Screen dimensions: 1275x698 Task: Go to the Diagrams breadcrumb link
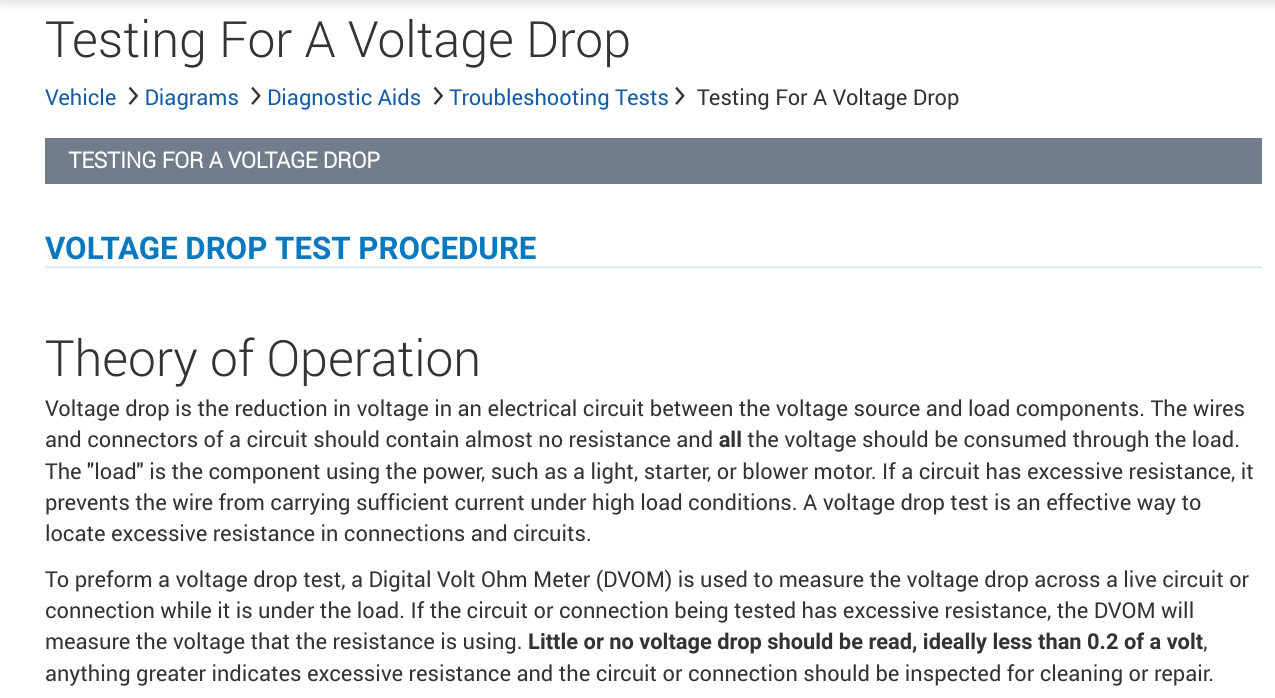pyautogui.click(x=191, y=98)
